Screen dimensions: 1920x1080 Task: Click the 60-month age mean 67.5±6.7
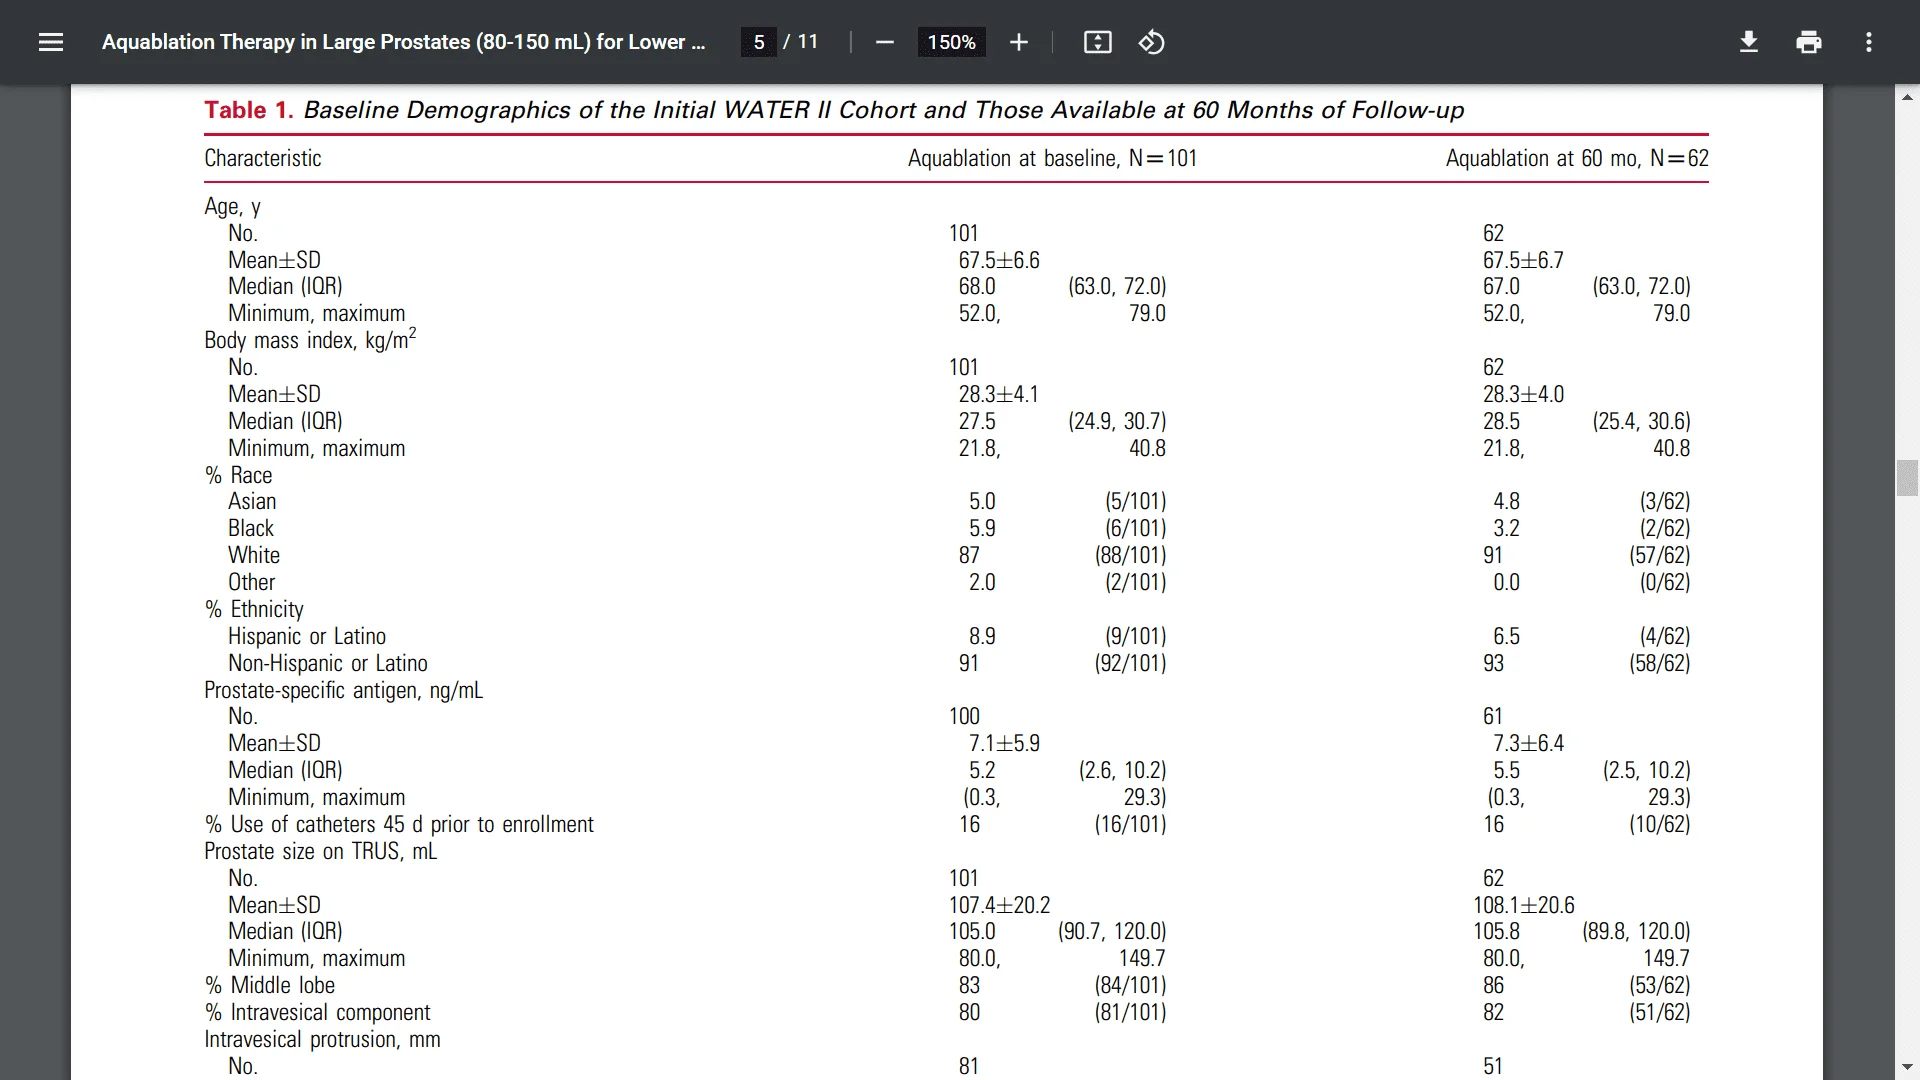[x=1523, y=261]
